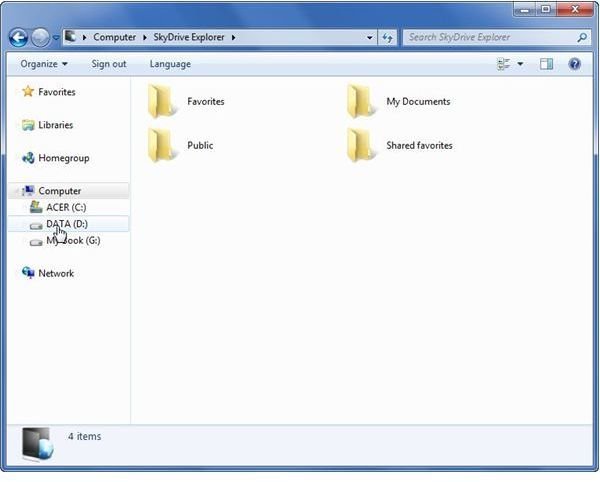Select Network in the navigation pane
This screenshot has height=482, width=600.
point(56,273)
